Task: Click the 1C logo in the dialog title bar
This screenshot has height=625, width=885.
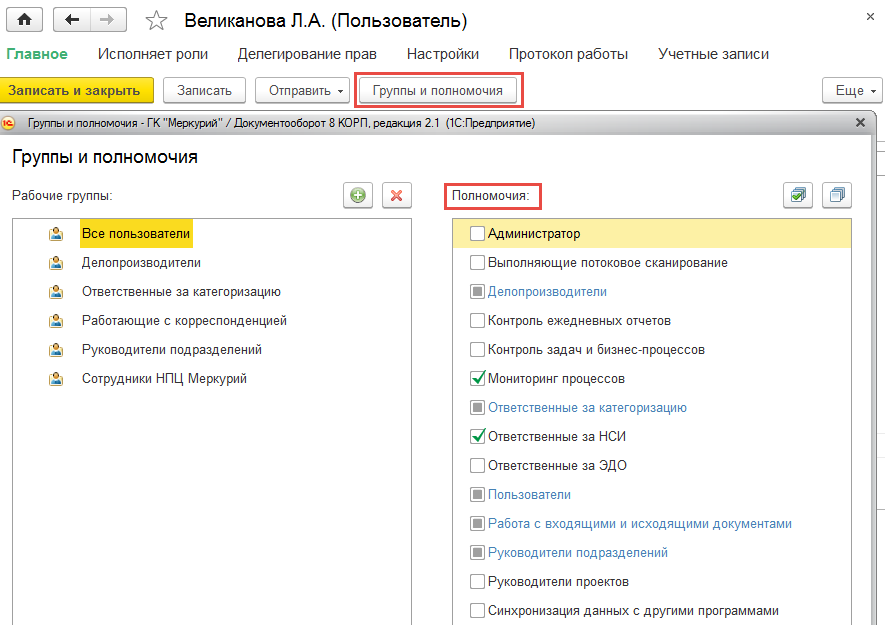Action: [8, 123]
